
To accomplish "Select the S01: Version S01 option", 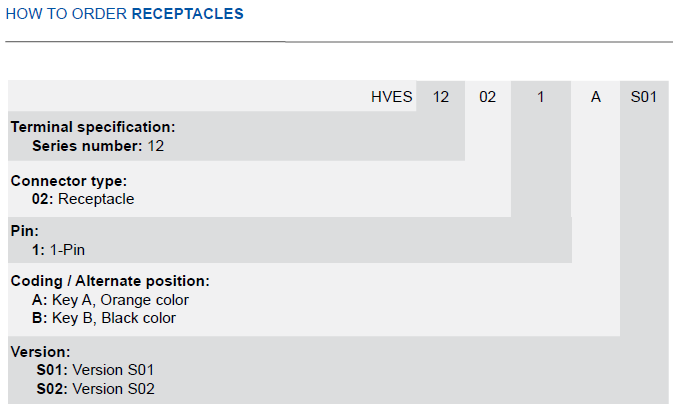I will point(95,370).
